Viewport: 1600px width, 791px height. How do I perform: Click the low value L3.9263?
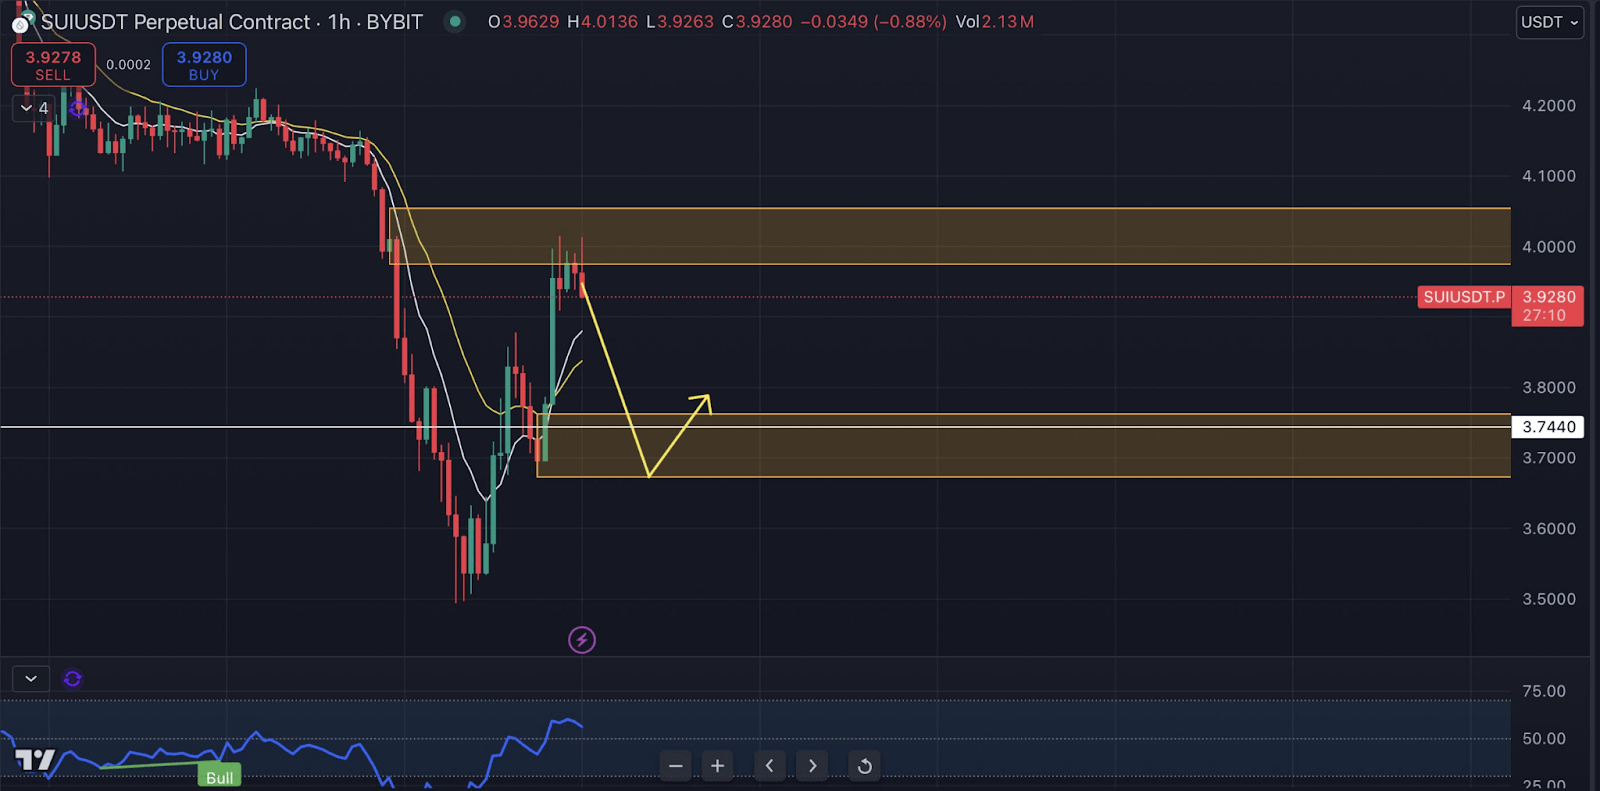pyautogui.click(x=680, y=22)
